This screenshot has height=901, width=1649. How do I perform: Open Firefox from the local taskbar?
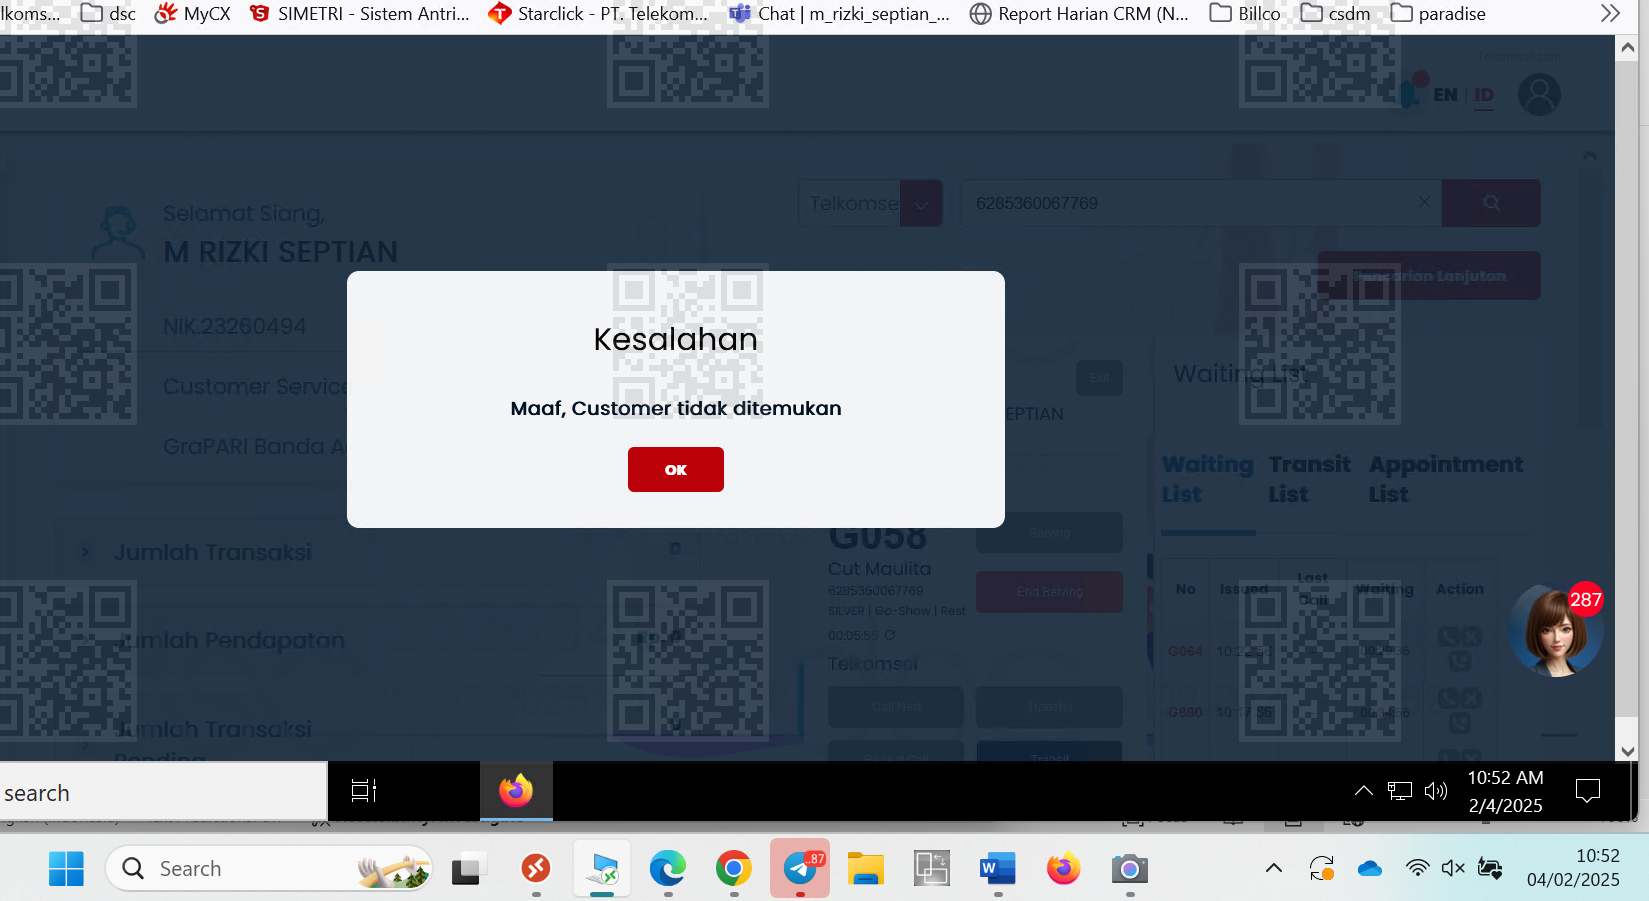pos(1064,869)
